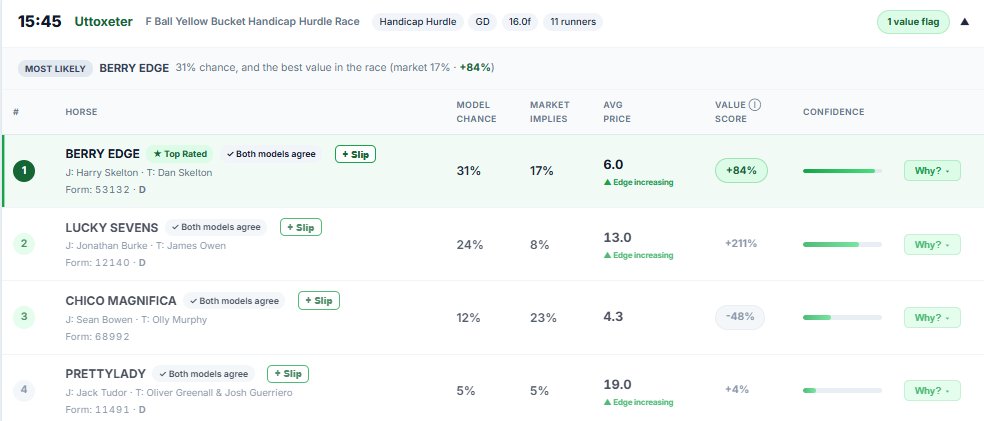The height and width of the screenshot is (421, 984).
Task: Add PRETTYLADY to slip
Action: pyautogui.click(x=288, y=374)
